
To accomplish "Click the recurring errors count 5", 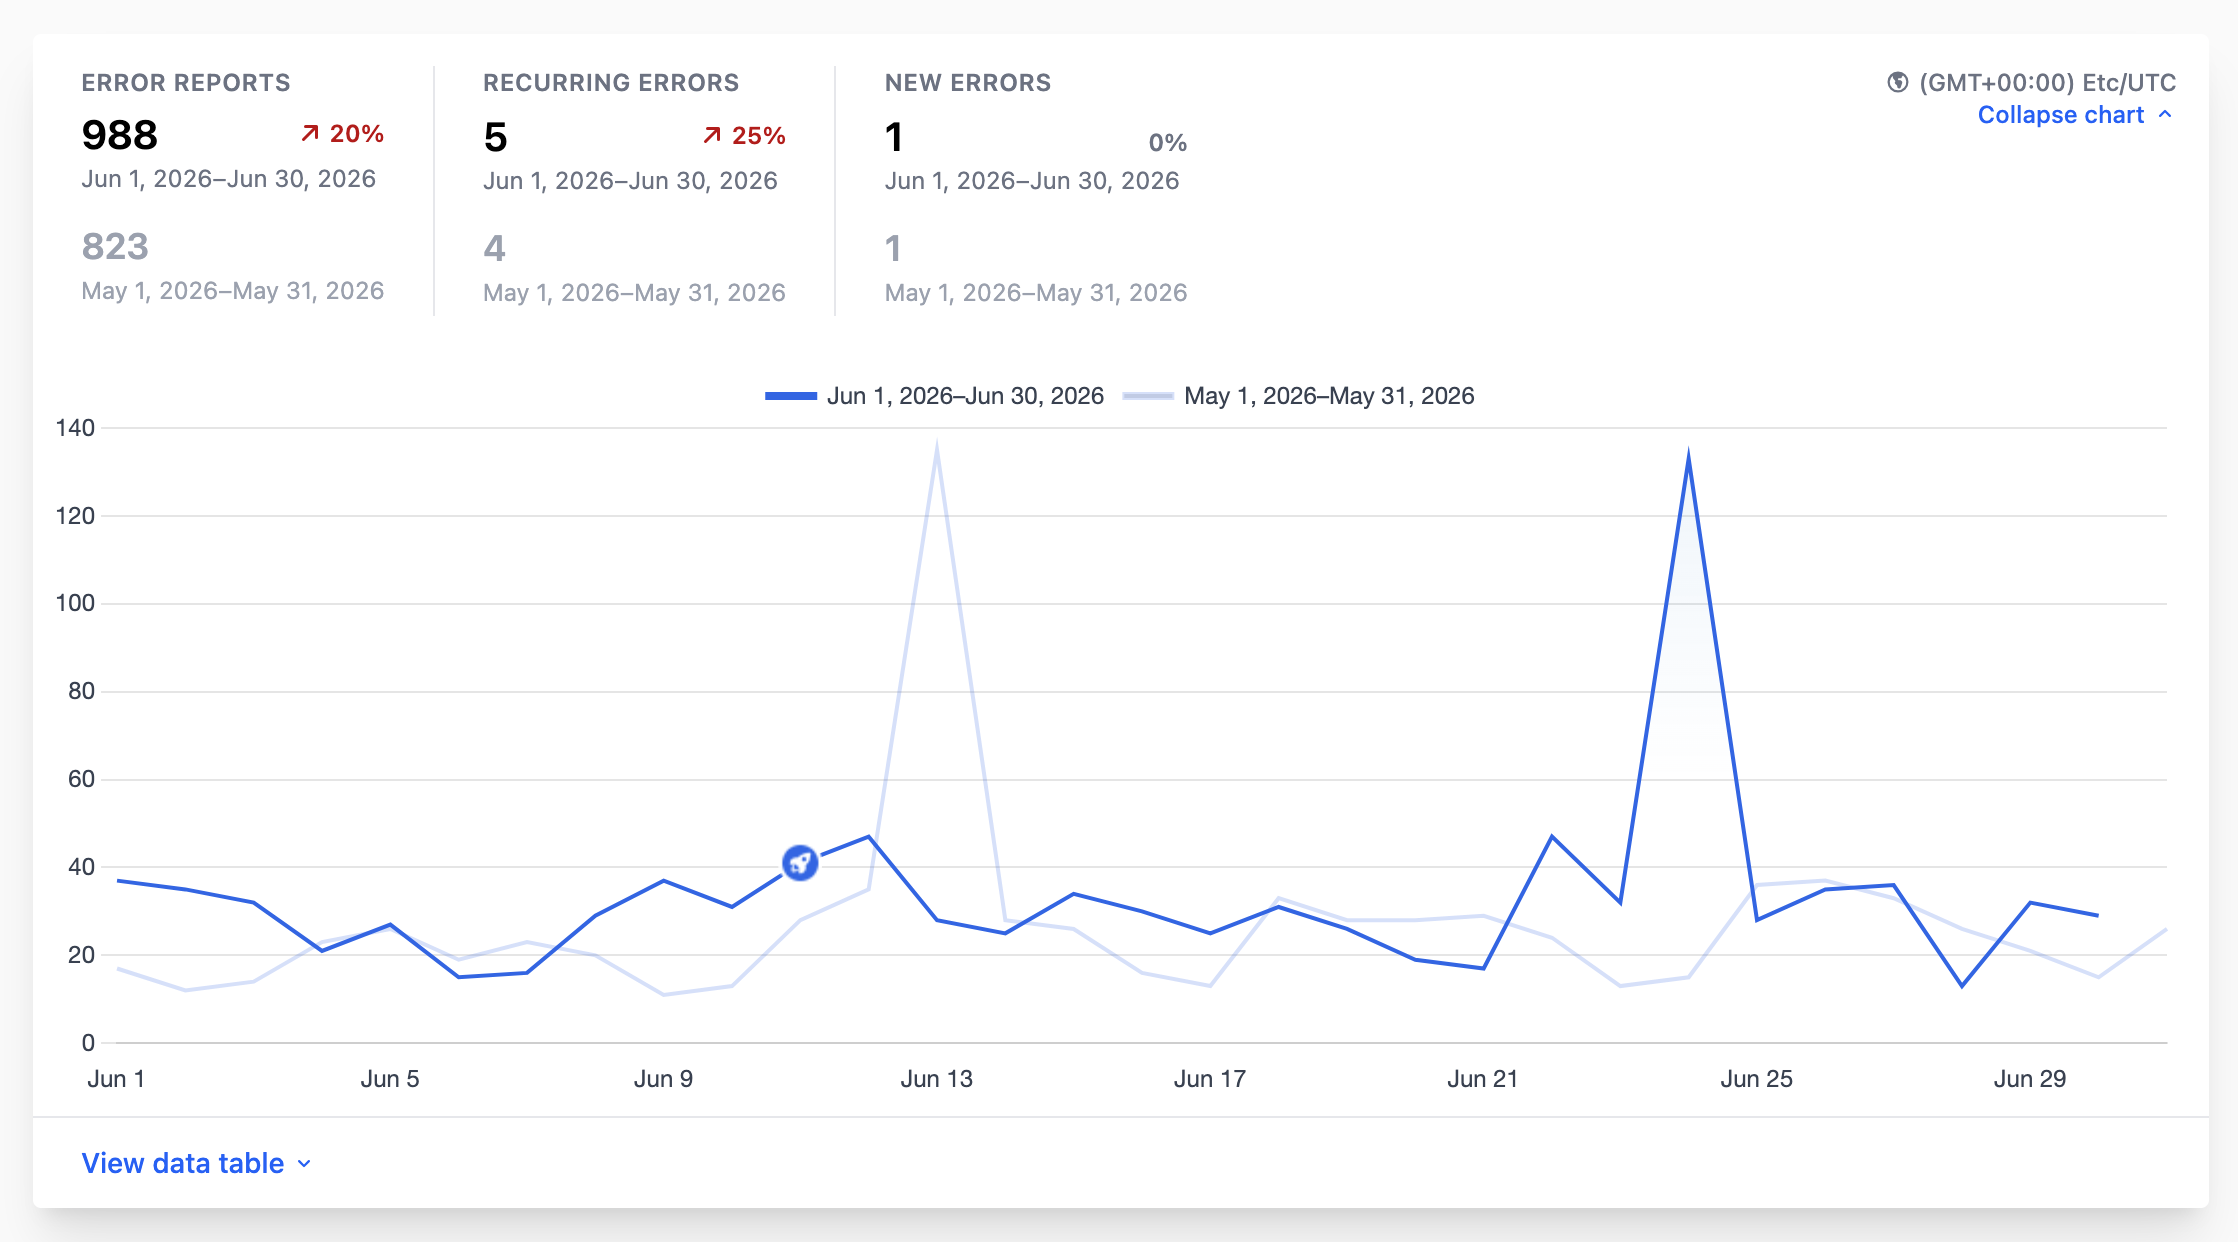I will [x=495, y=137].
